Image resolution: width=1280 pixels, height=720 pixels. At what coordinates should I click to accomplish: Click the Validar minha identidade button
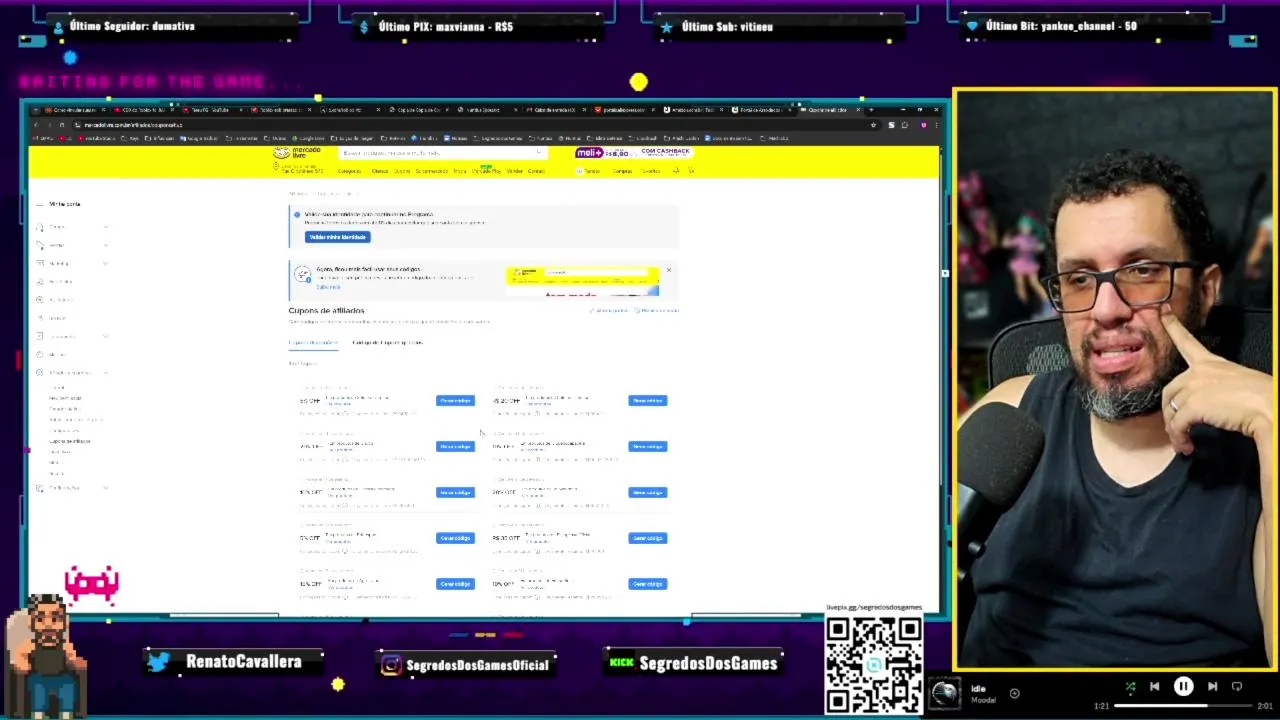tap(338, 237)
